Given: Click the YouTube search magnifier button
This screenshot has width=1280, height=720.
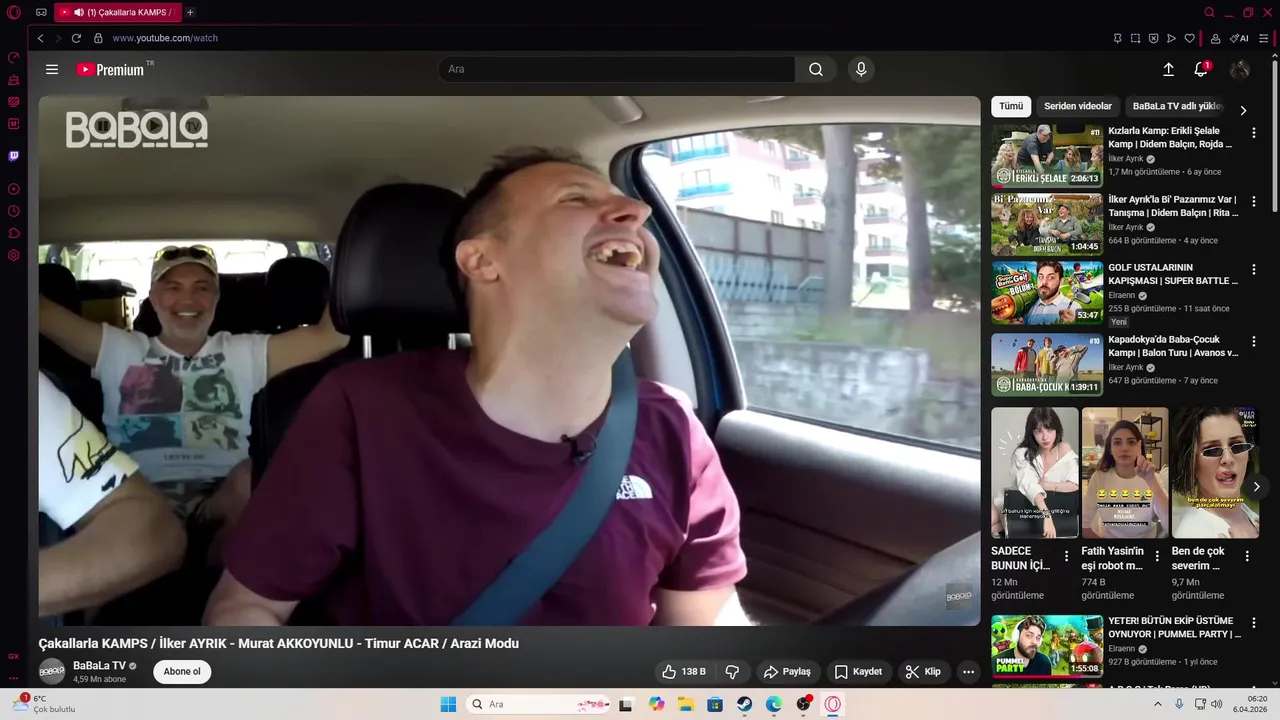Looking at the screenshot, I should pyautogui.click(x=816, y=69).
